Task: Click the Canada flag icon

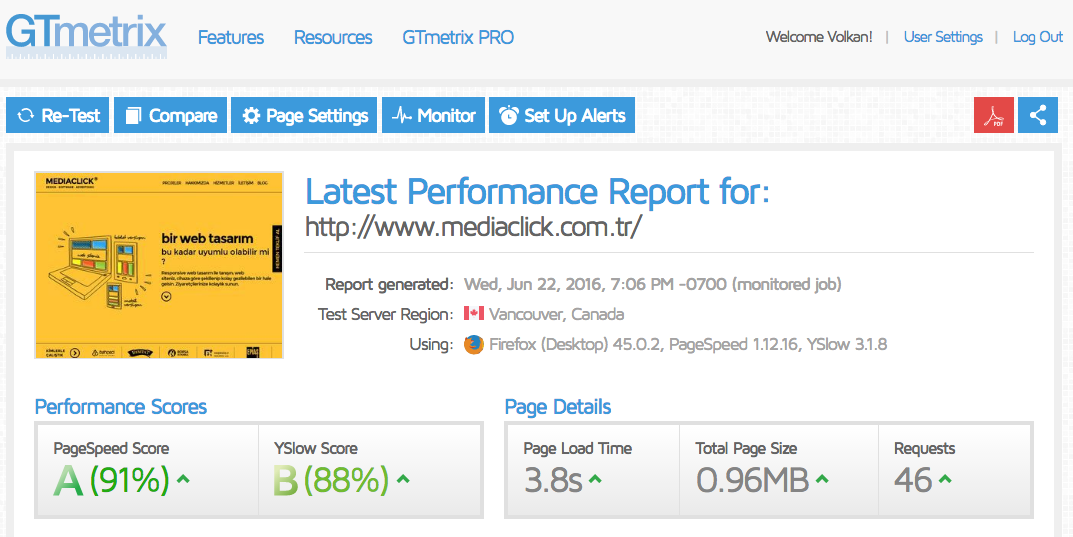Action: (473, 314)
